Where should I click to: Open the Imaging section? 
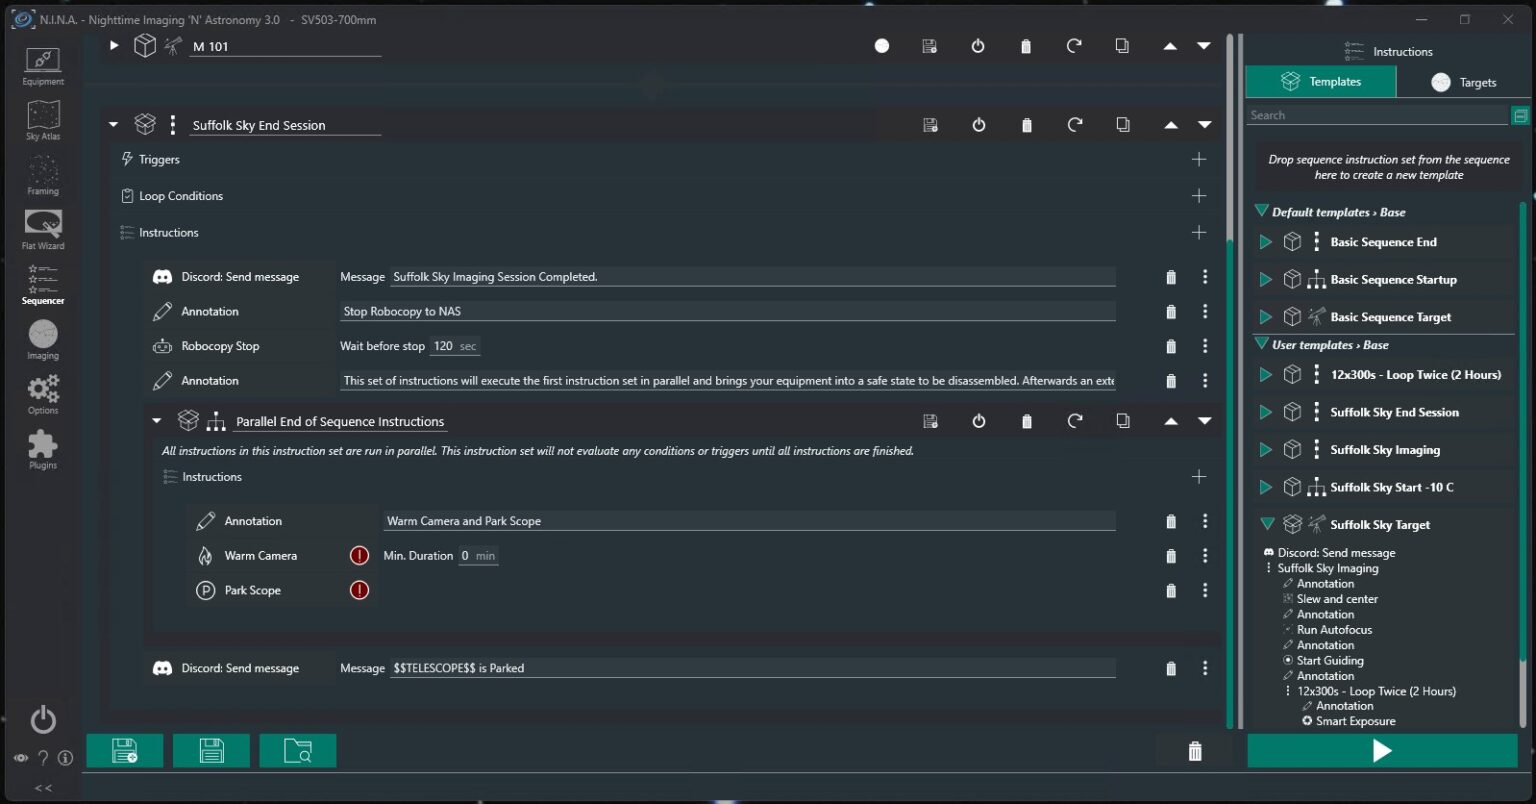(x=43, y=340)
